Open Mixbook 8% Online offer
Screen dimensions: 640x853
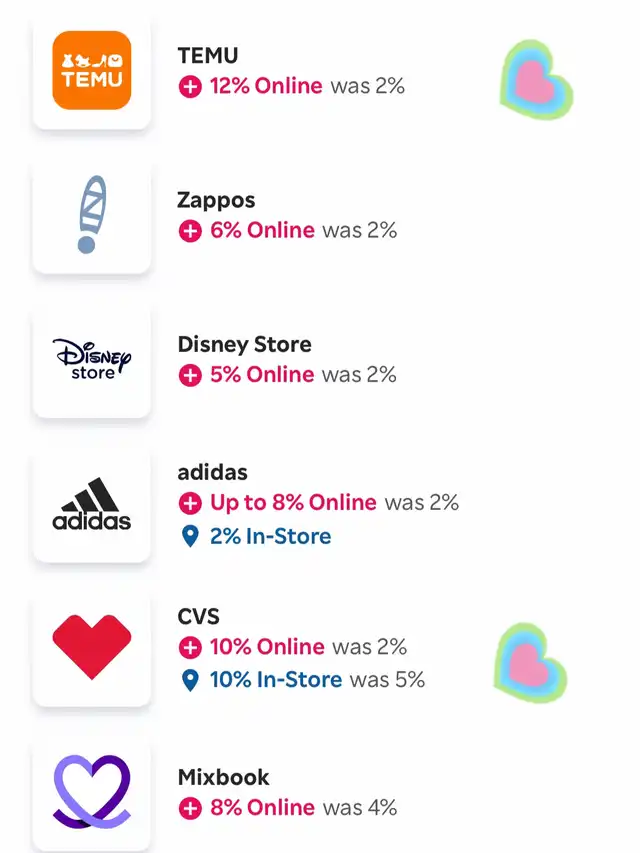[262, 808]
